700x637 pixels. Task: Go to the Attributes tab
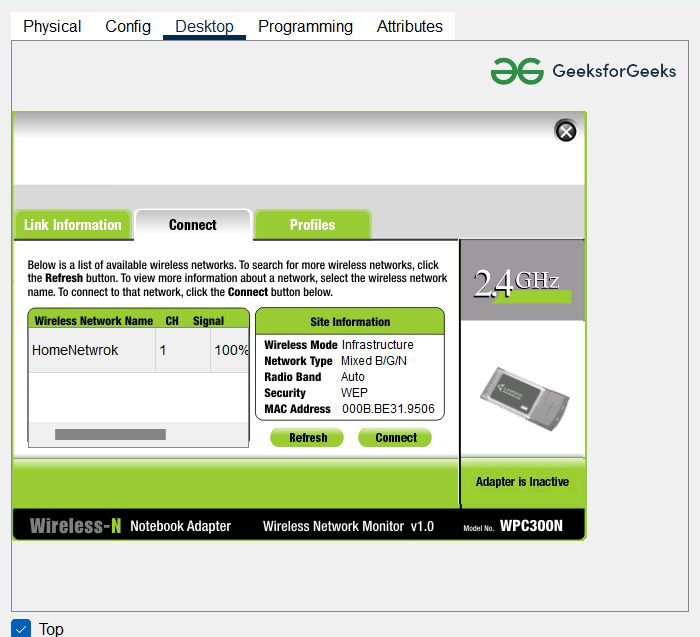tap(409, 26)
